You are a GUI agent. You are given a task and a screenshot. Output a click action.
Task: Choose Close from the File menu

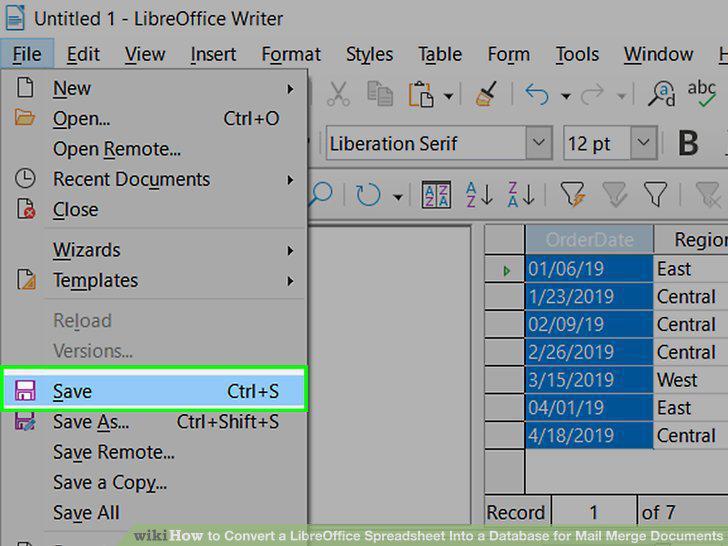(x=154, y=209)
